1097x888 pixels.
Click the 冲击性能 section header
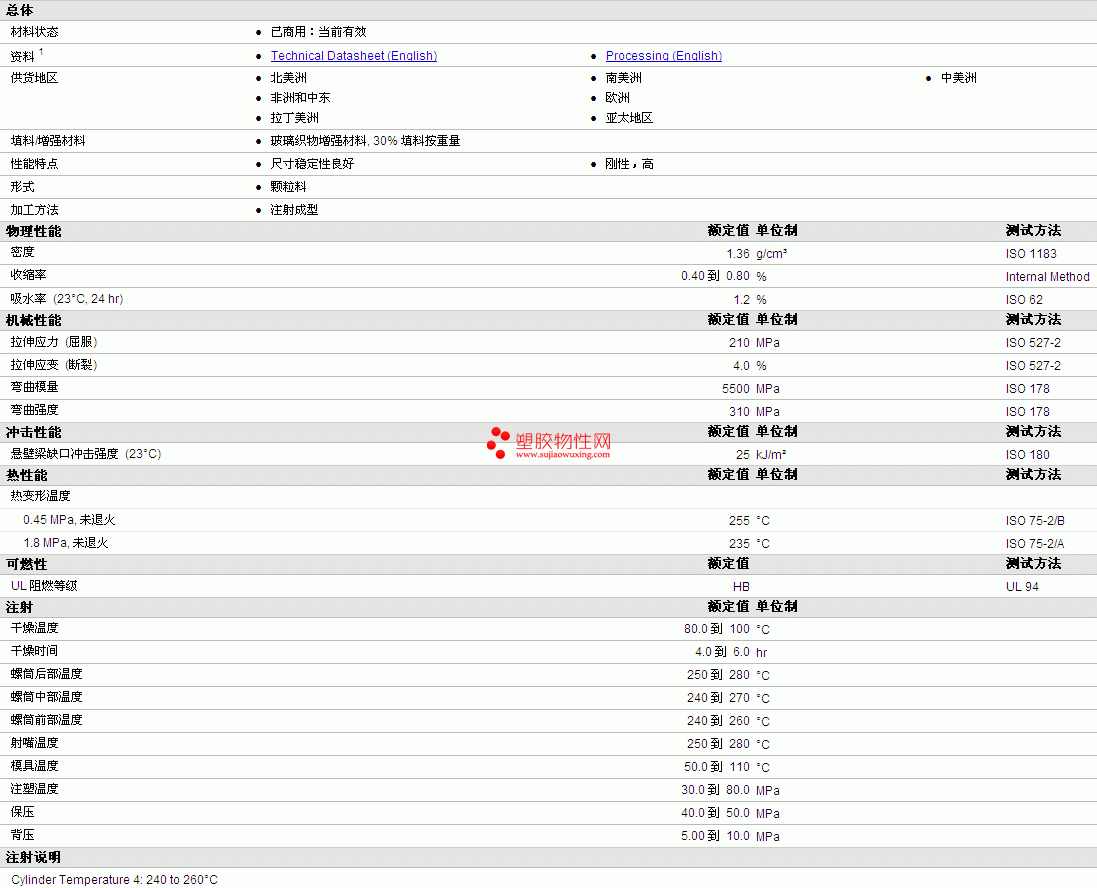[x=34, y=432]
